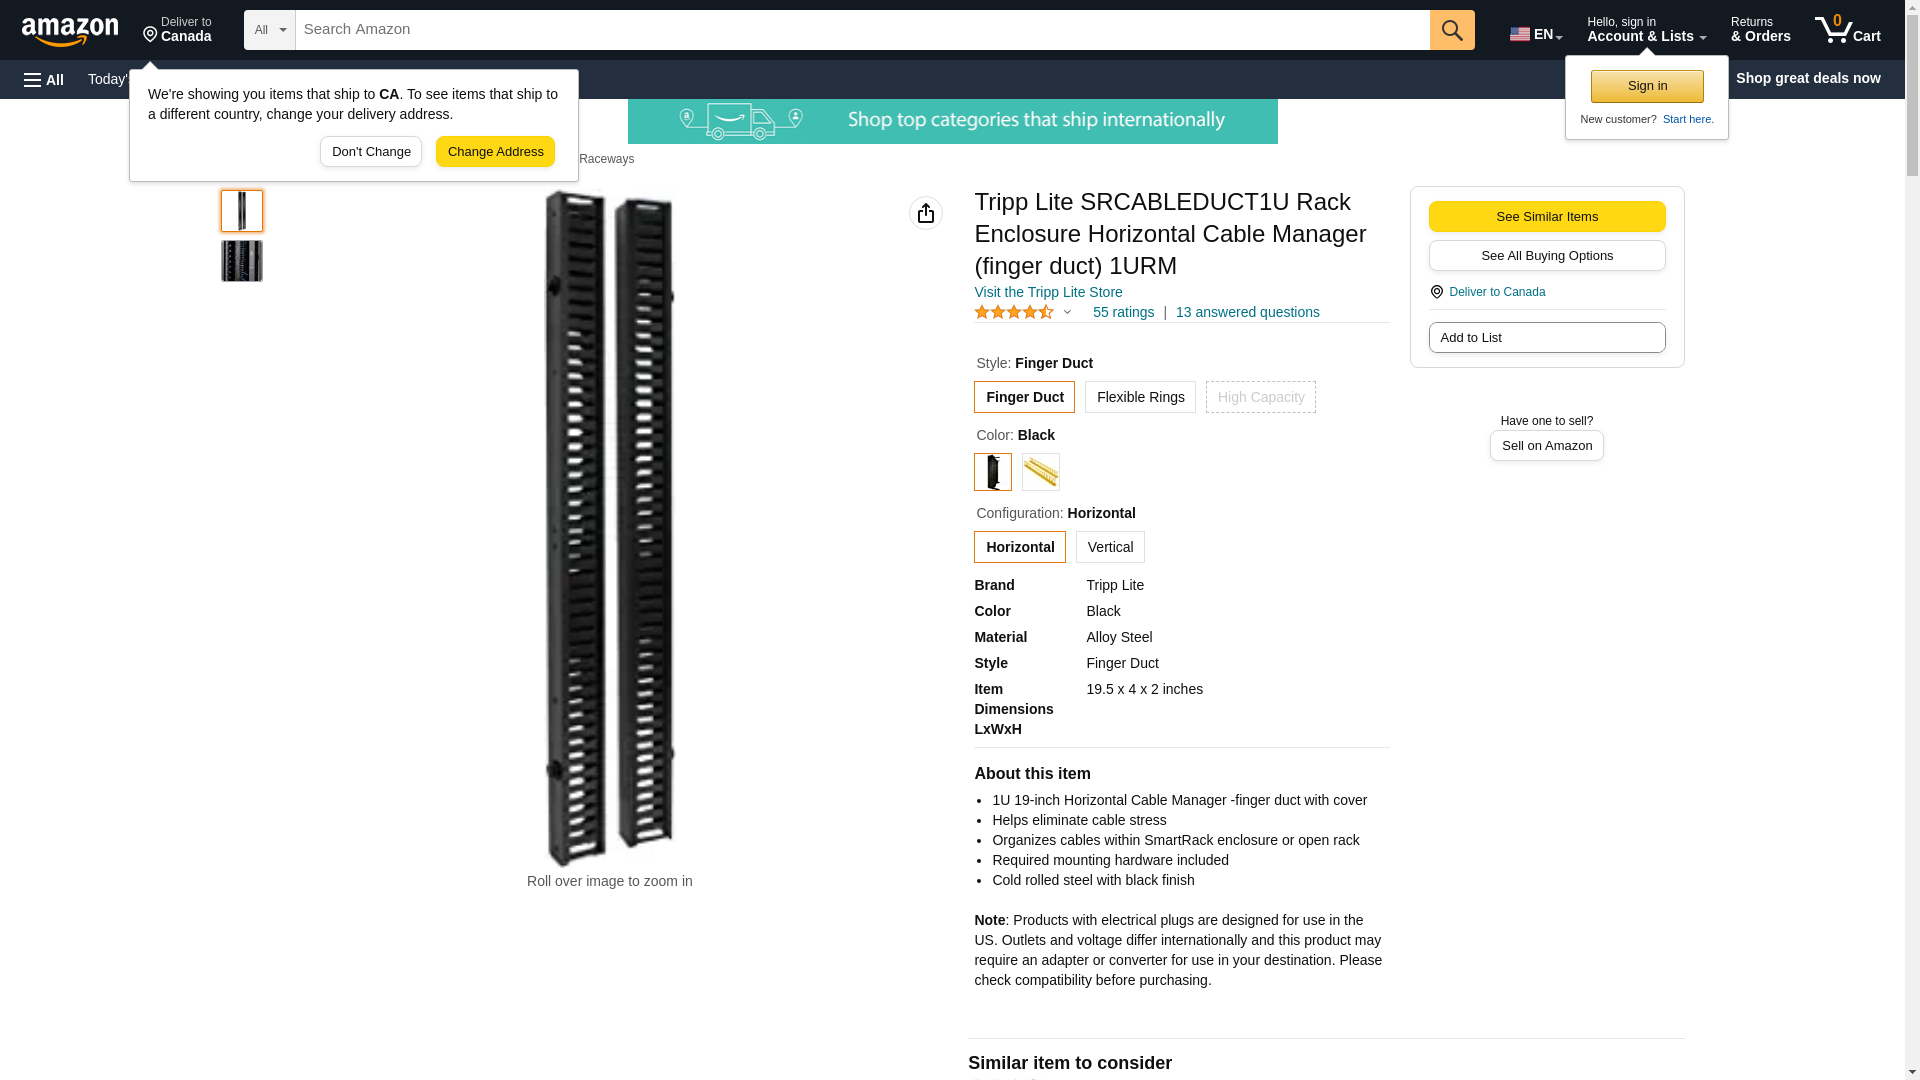Select the Finger Duct style option
The image size is (1920, 1080).
1024,397
